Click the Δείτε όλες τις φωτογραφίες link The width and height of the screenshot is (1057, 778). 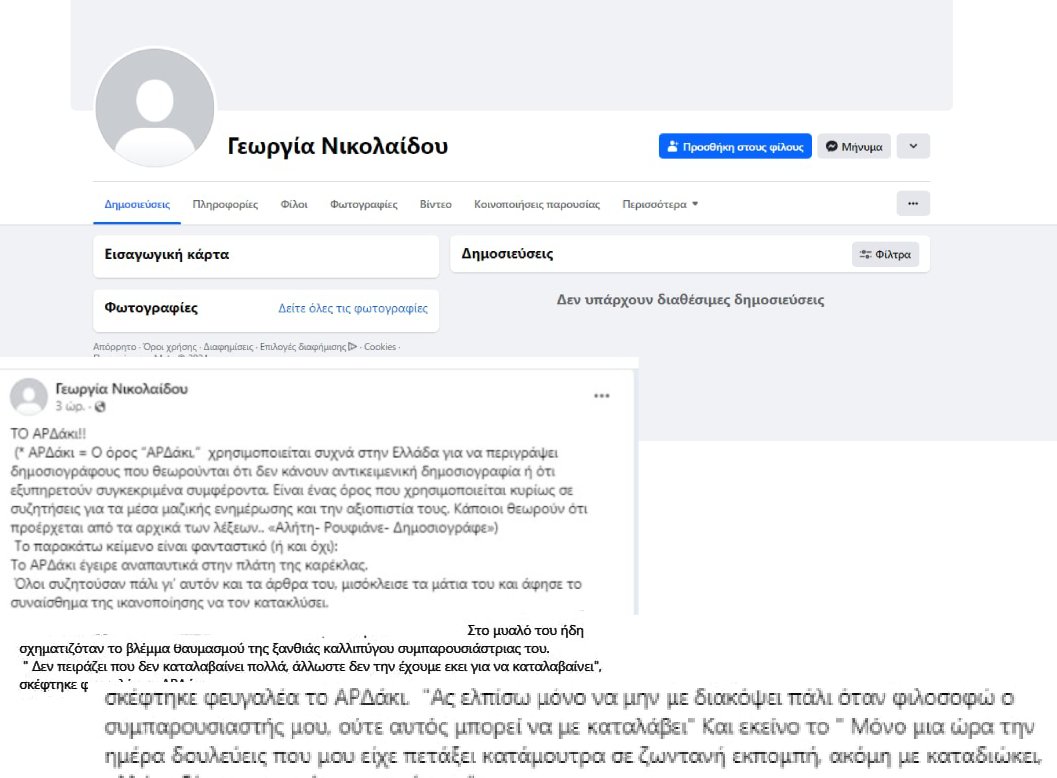(353, 309)
